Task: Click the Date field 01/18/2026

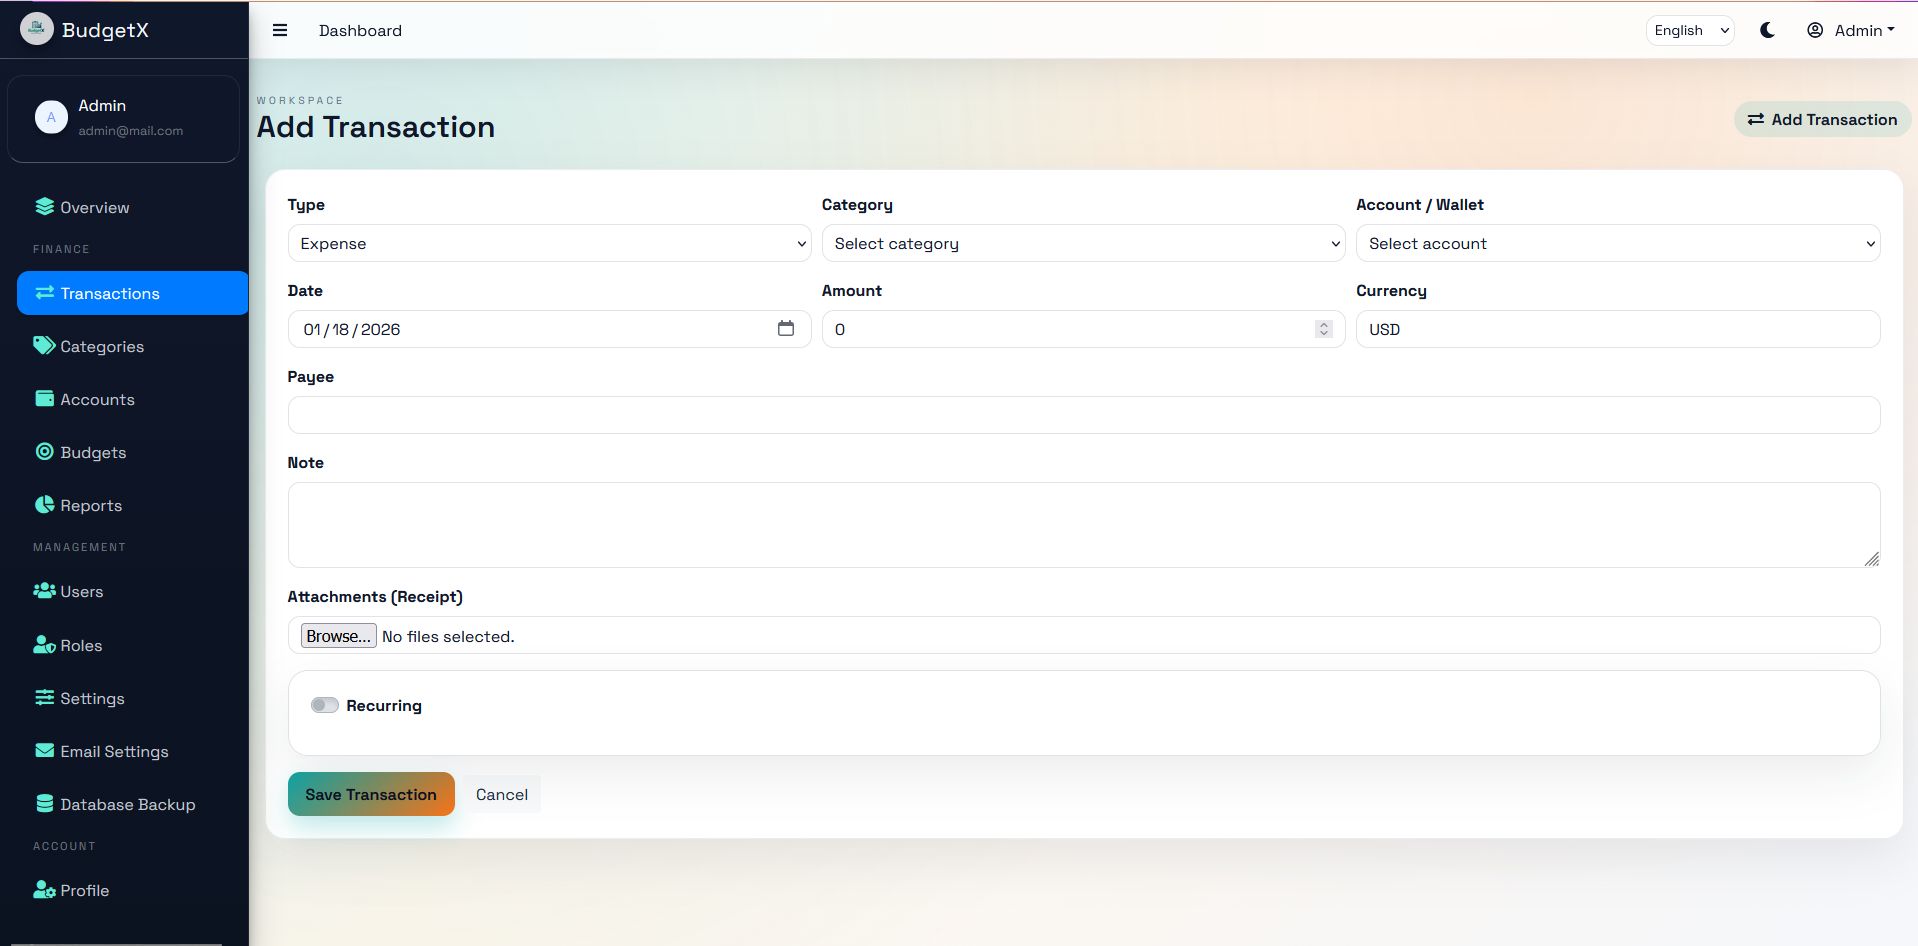Action: tap(549, 329)
